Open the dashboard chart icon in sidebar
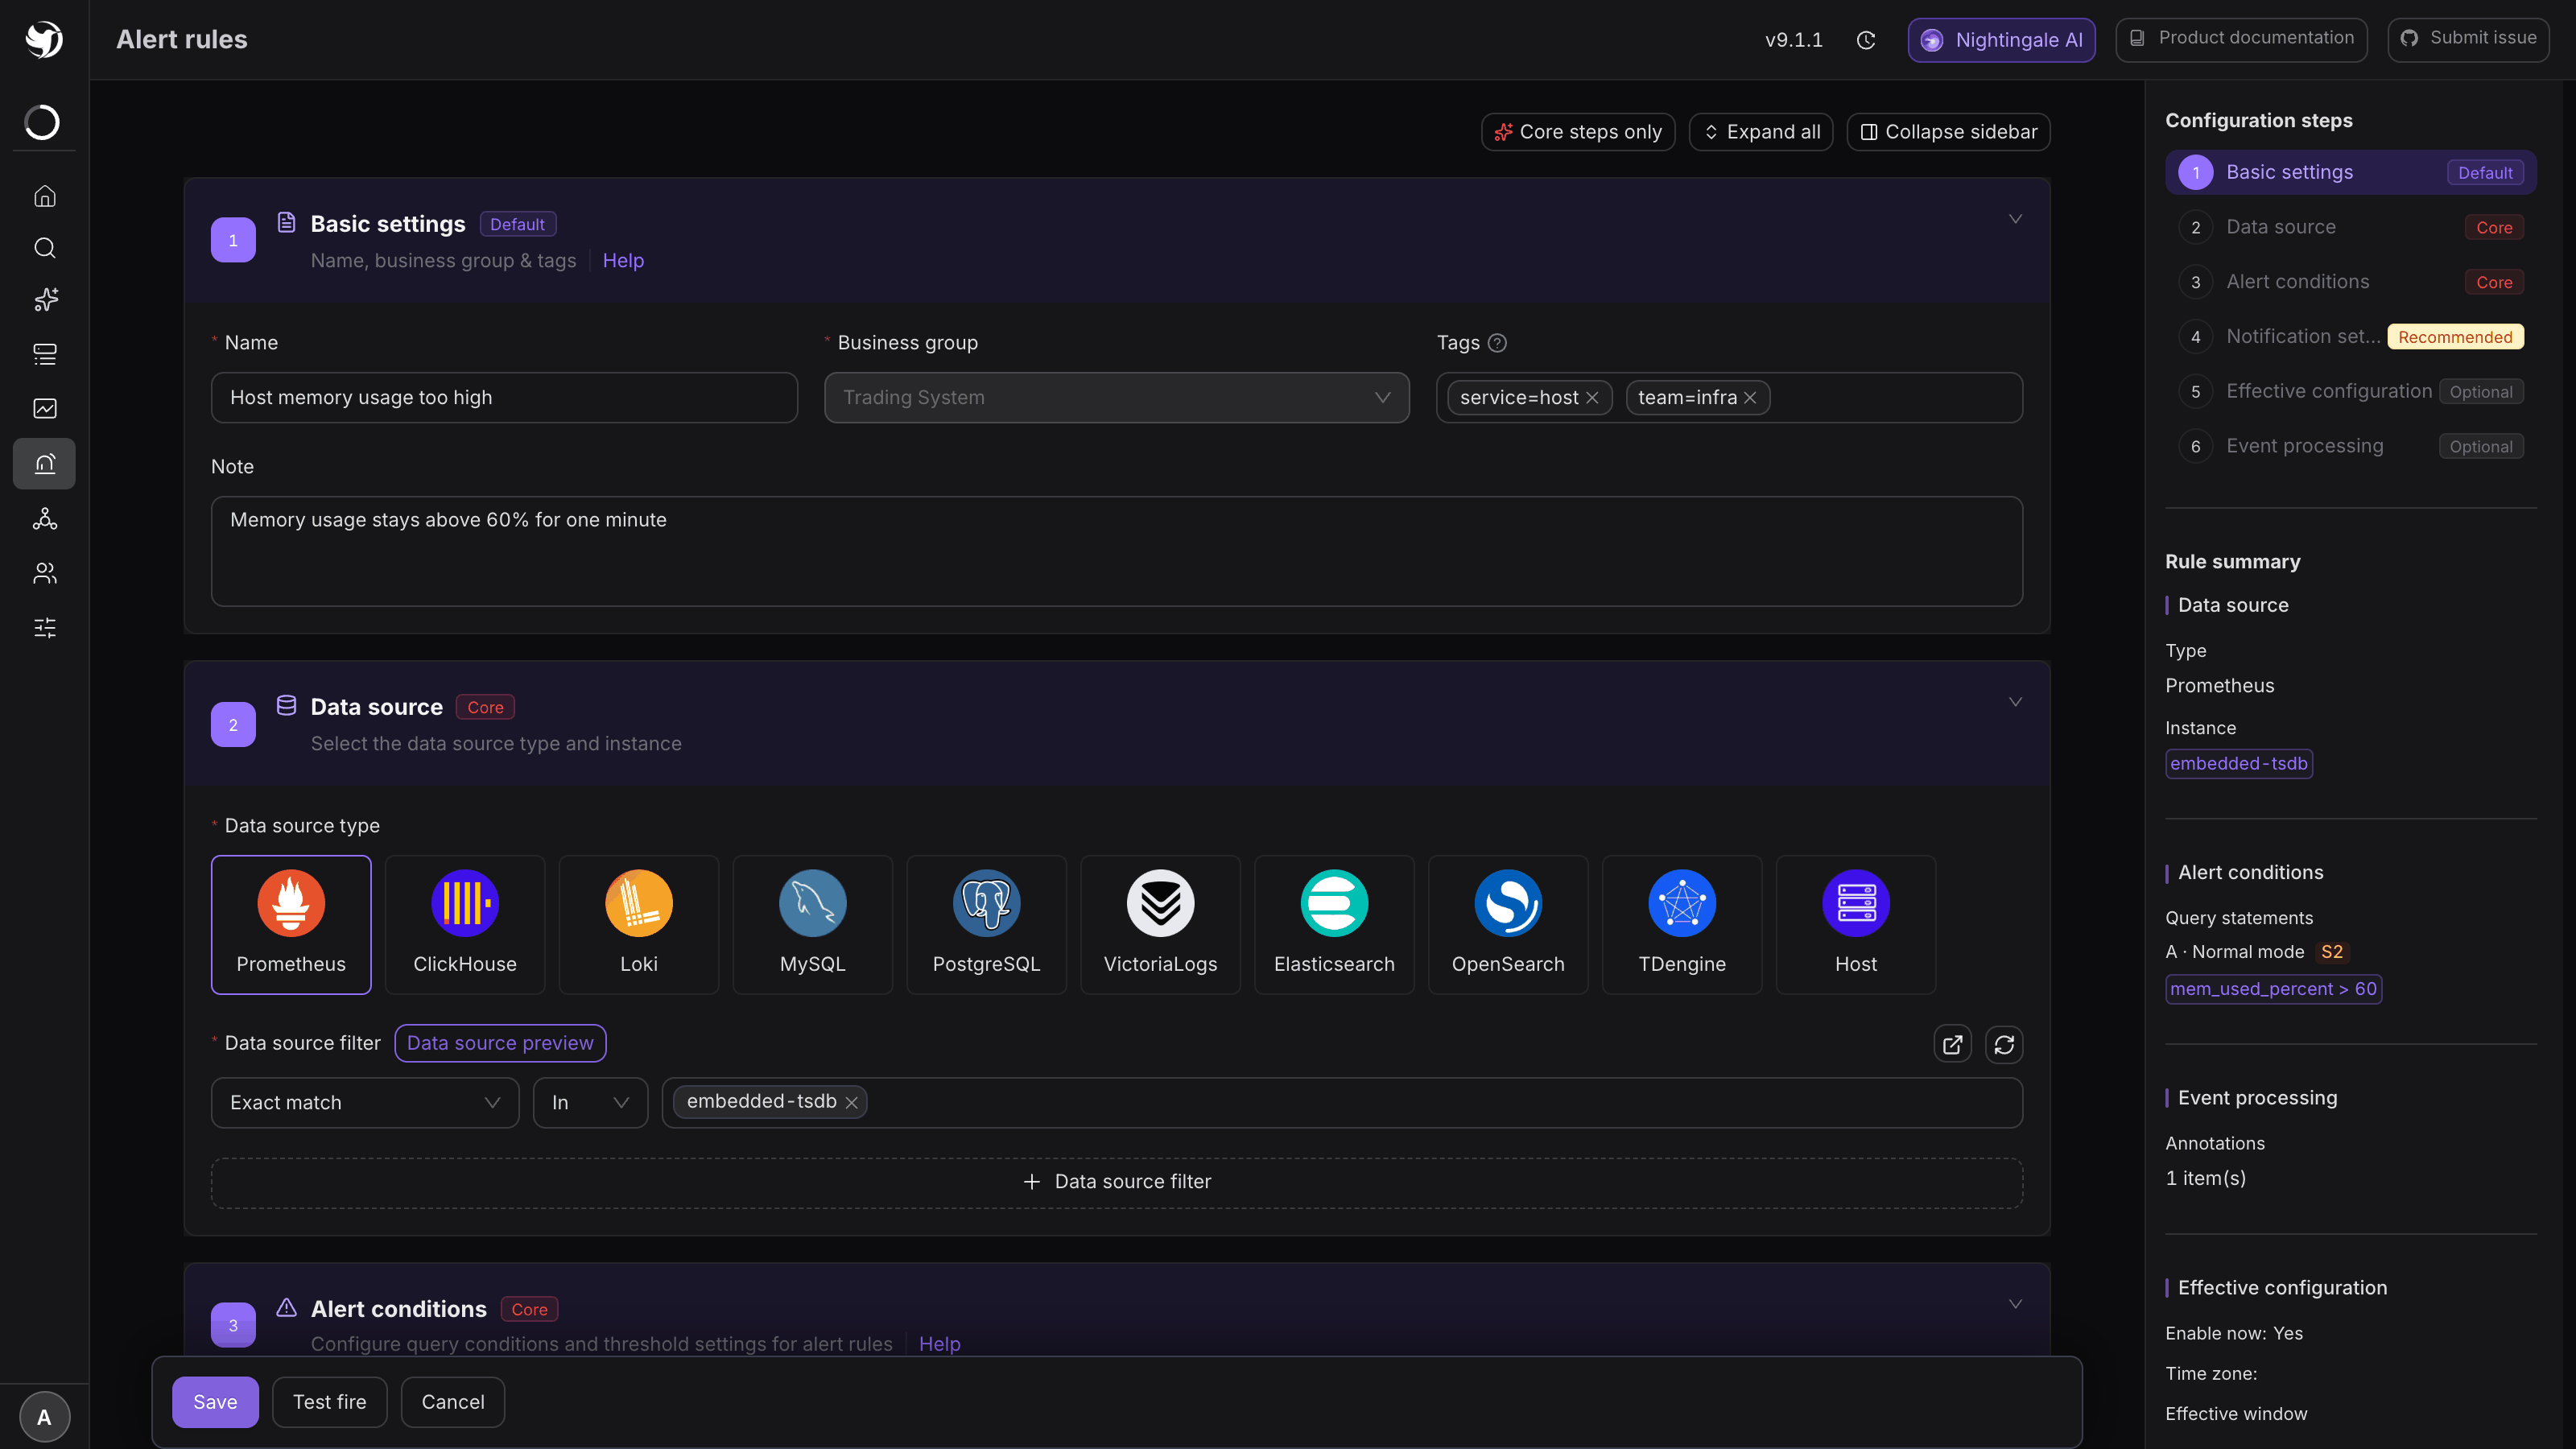The image size is (2576, 1449). coord(45,408)
